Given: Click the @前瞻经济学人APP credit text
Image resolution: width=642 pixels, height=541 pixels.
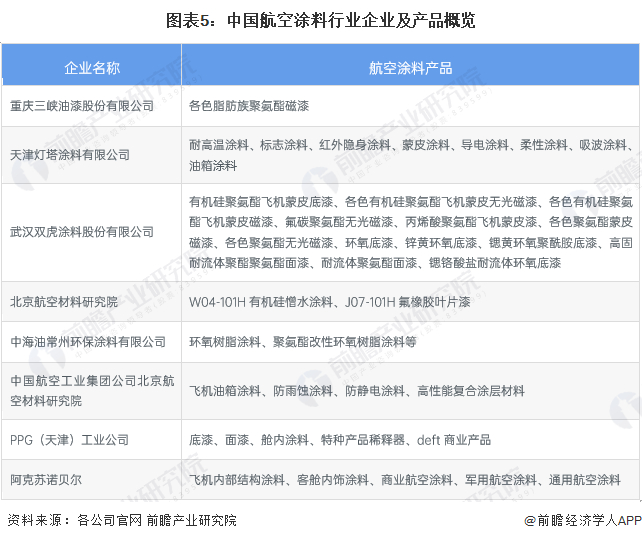Looking at the screenshot, I should pyautogui.click(x=583, y=520).
